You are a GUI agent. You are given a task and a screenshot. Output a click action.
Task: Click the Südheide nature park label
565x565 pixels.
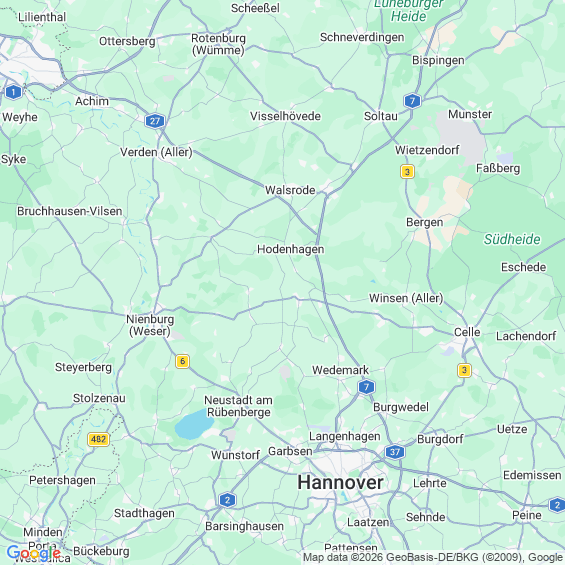coord(512,239)
